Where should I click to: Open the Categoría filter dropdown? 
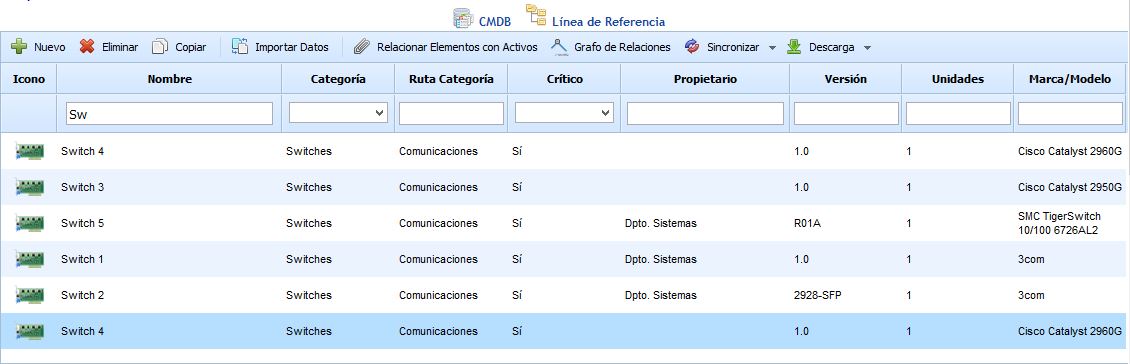338,113
